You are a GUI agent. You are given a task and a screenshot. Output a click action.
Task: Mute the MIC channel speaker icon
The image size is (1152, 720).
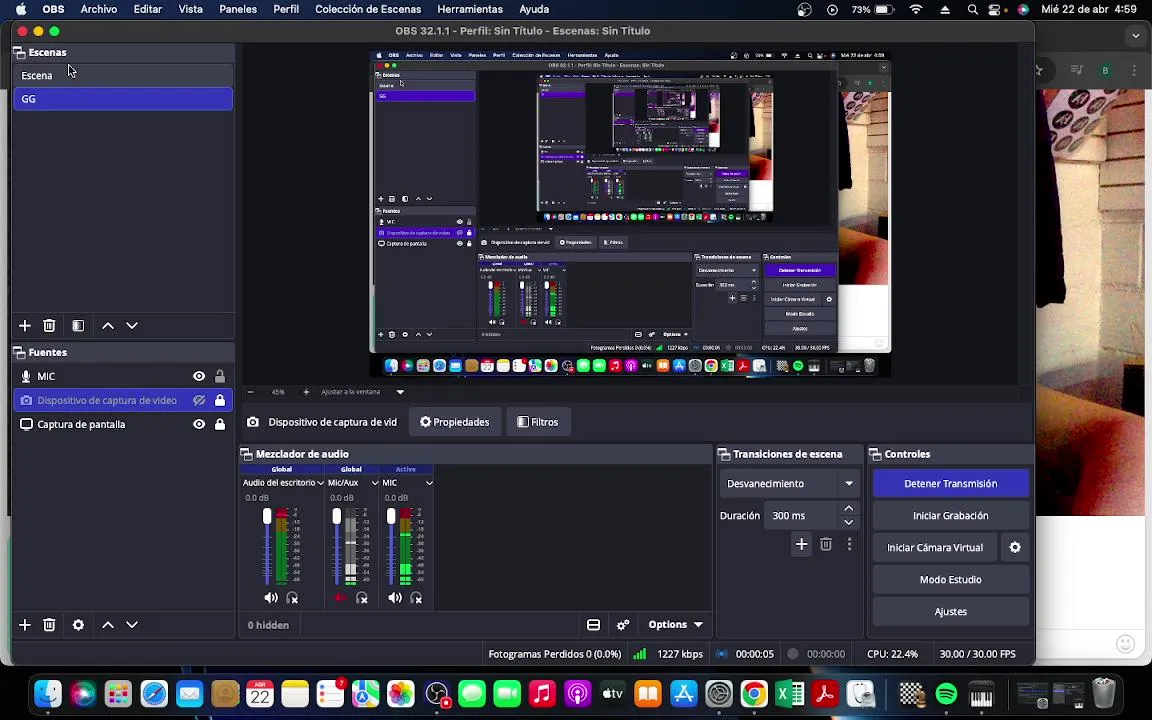(395, 597)
